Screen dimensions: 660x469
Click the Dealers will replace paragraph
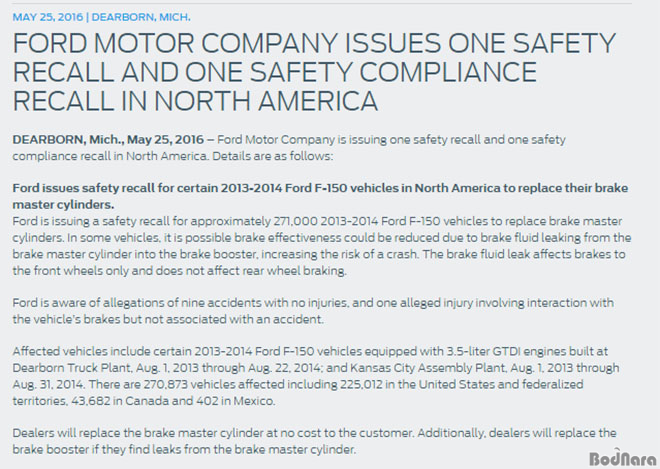[x=314, y=441]
